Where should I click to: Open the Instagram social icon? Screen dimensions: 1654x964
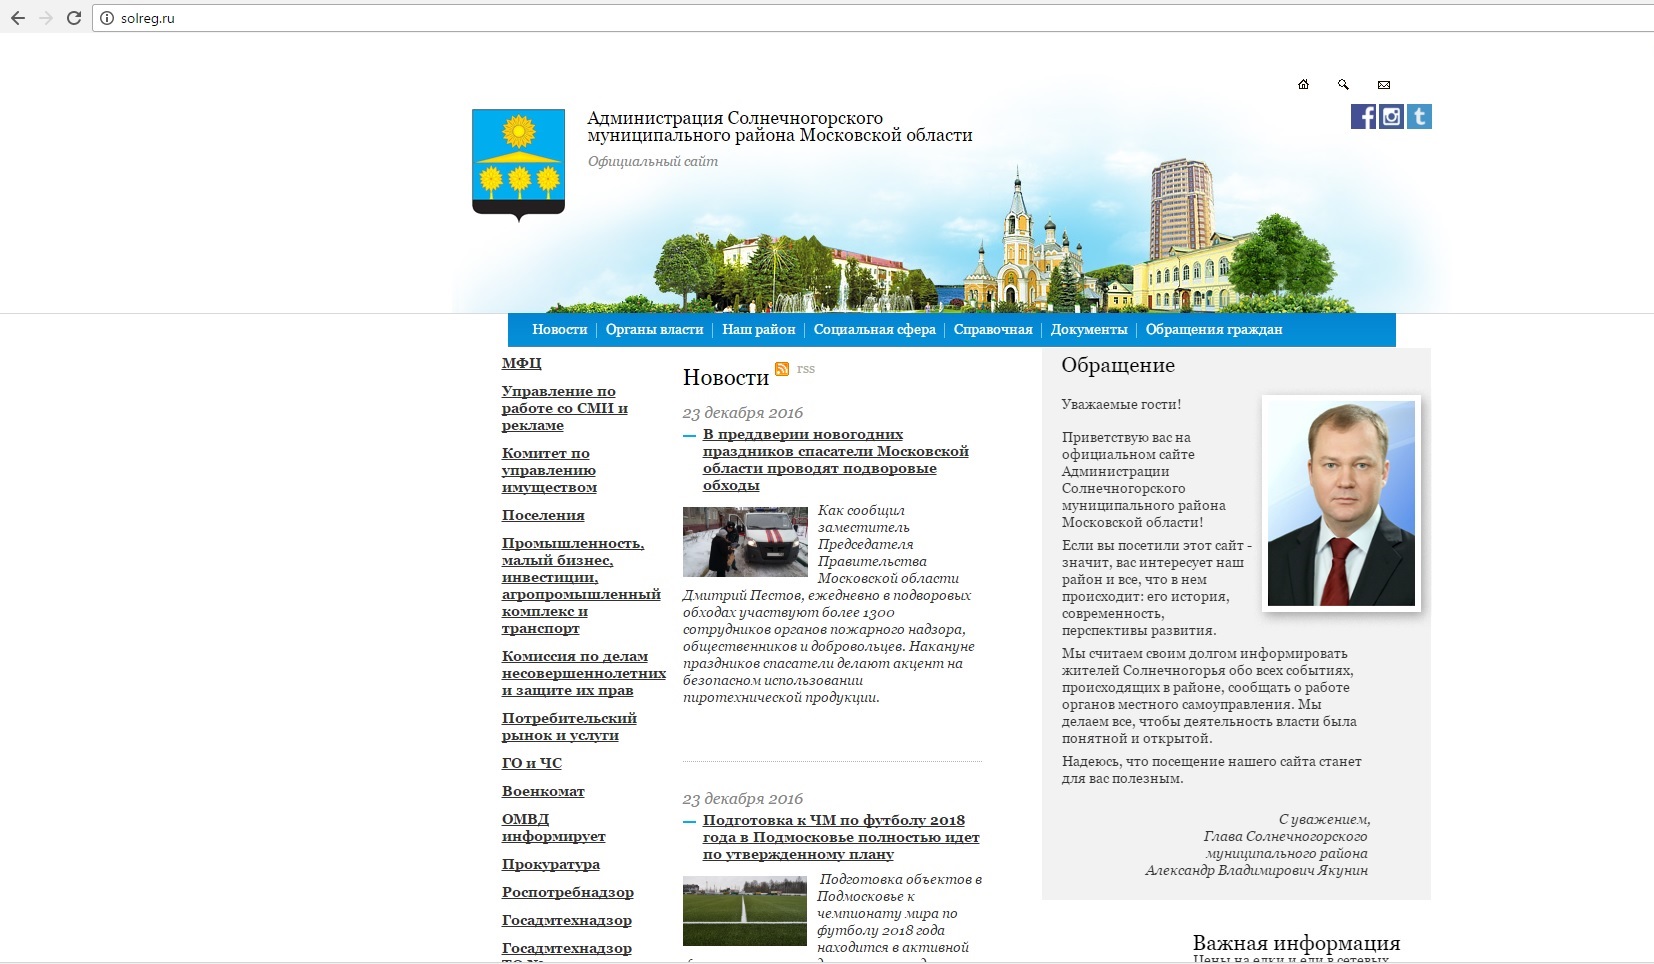click(x=1391, y=117)
